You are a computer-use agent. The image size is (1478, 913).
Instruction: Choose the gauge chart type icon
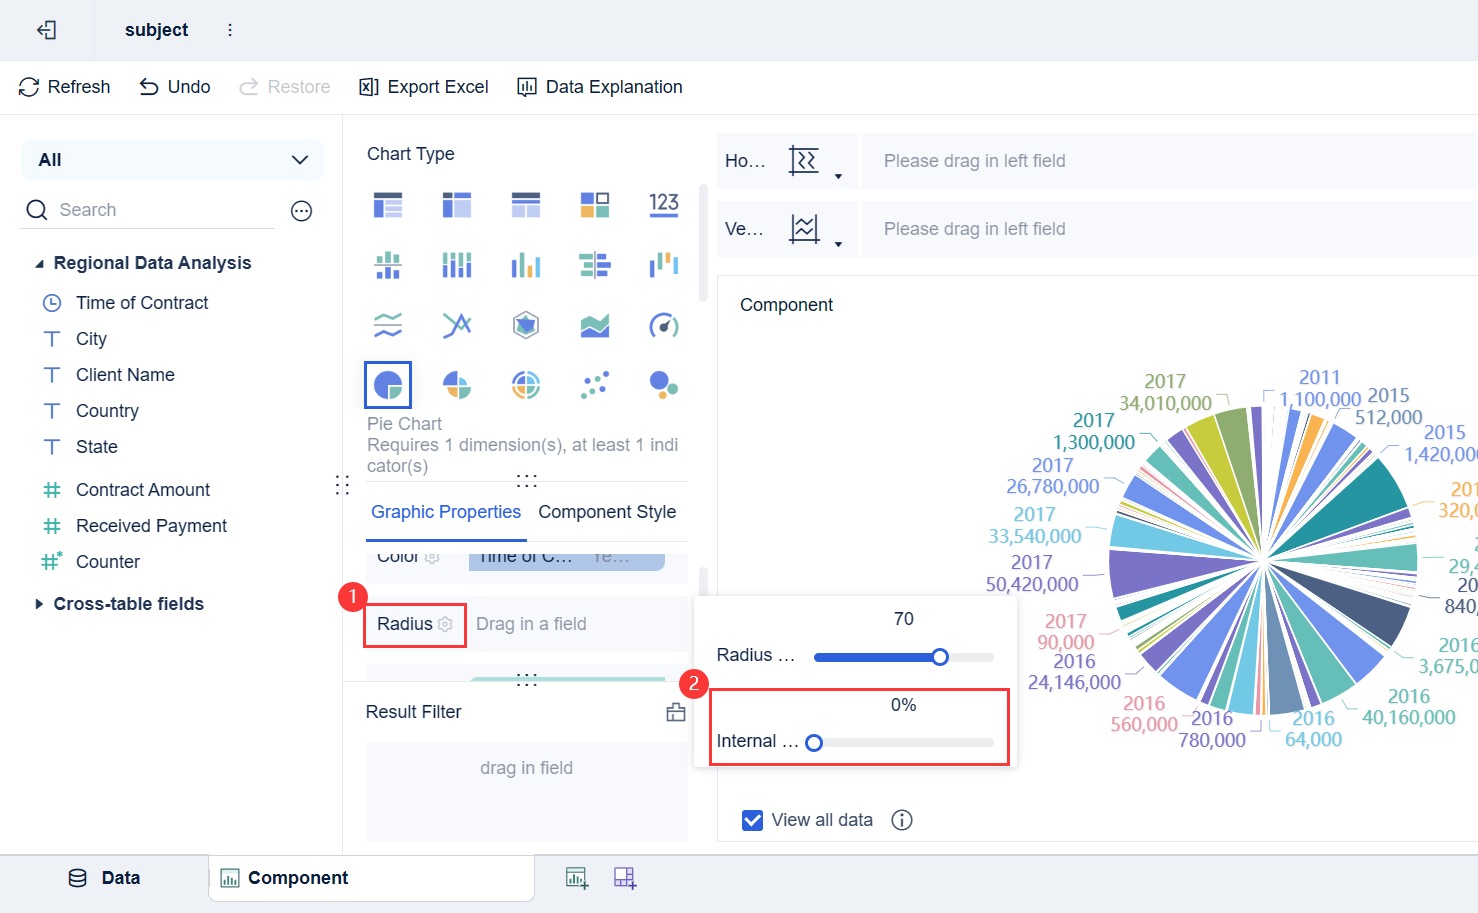[x=663, y=325]
